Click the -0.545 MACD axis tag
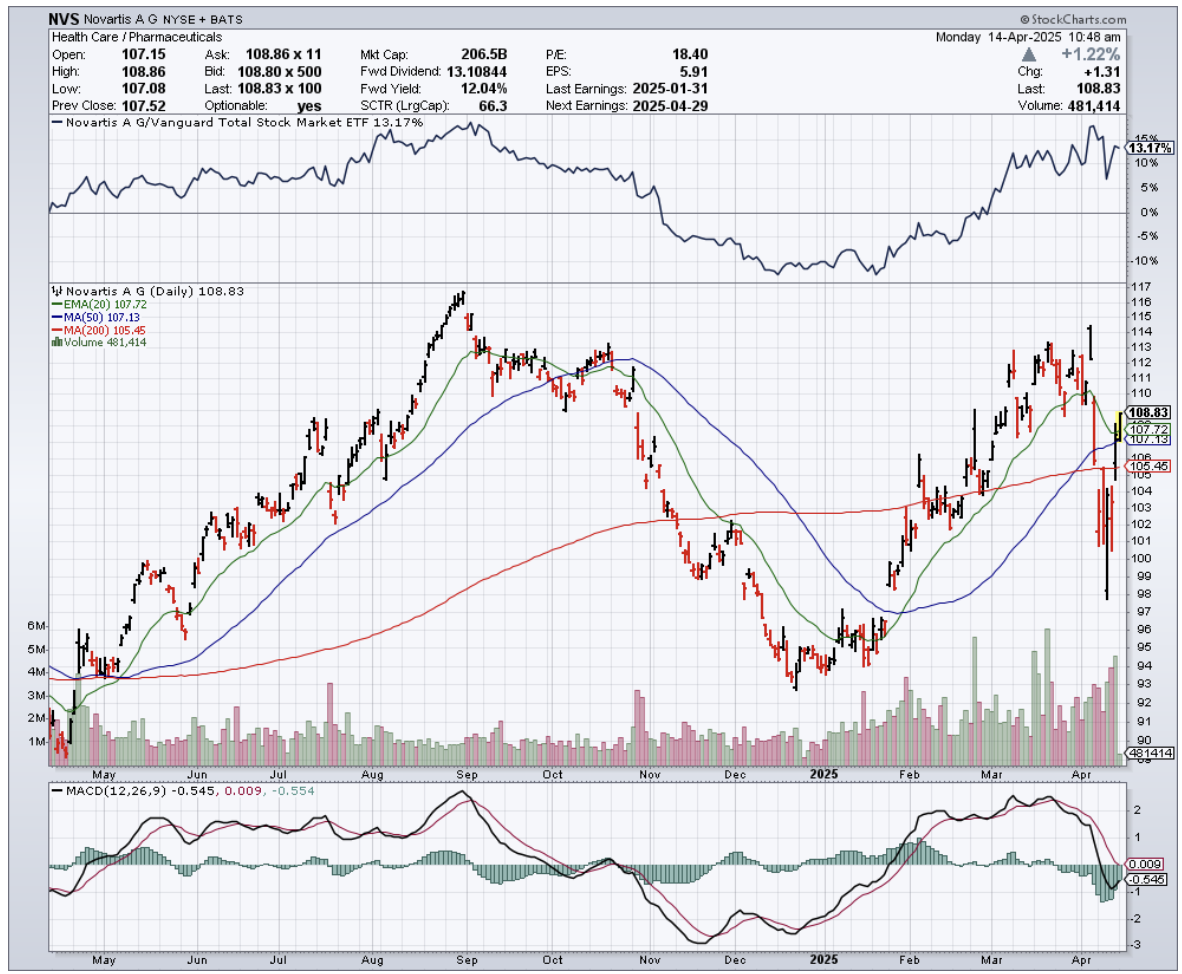Viewport: 1182px width, 974px height. click(1145, 879)
